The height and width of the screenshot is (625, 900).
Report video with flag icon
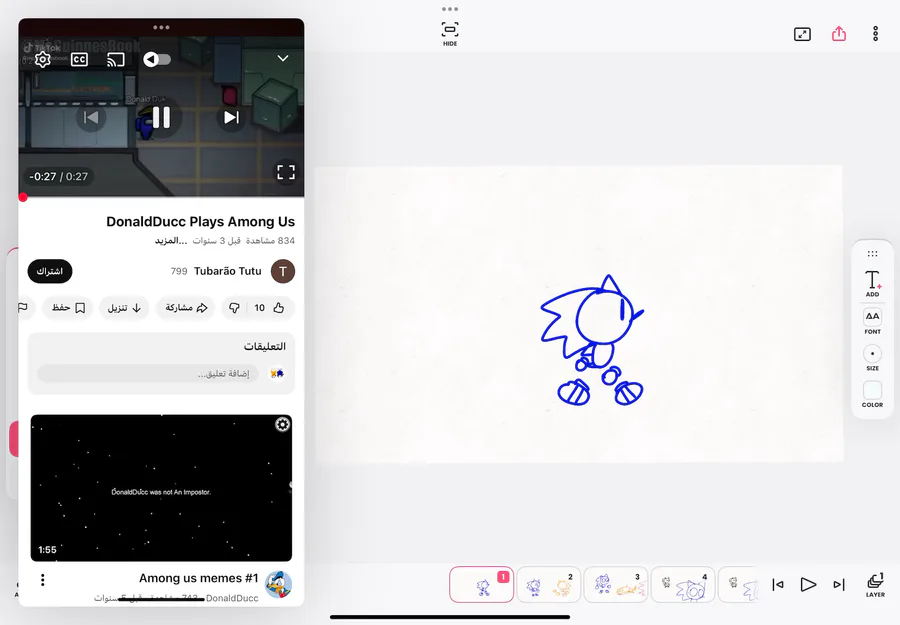pyautogui.click(x=24, y=308)
